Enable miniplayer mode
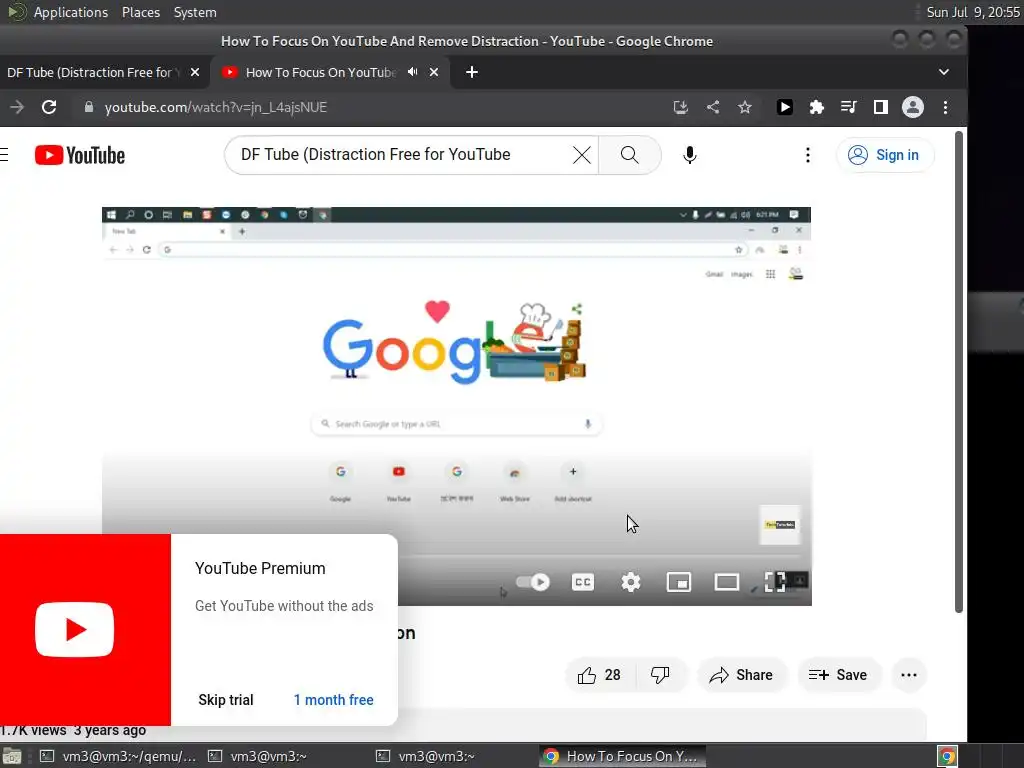 pyautogui.click(x=679, y=582)
